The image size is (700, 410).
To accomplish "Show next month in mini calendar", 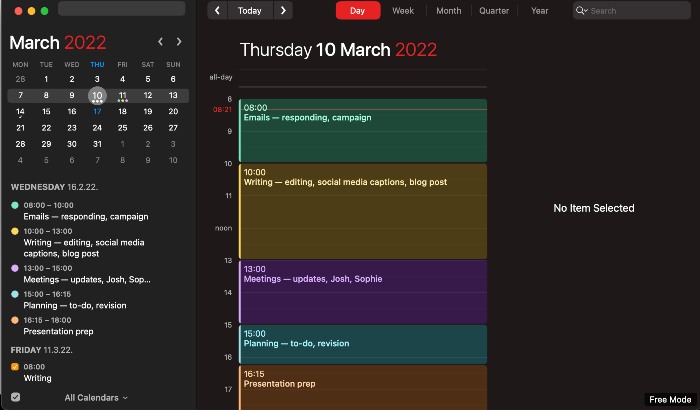I will (x=179, y=42).
